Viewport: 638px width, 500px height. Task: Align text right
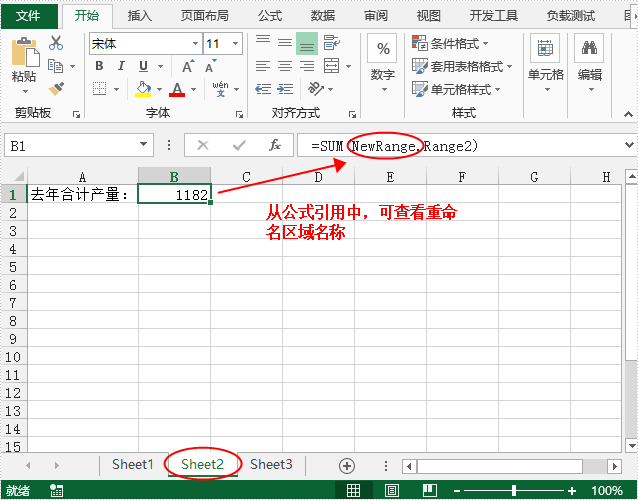coord(307,66)
